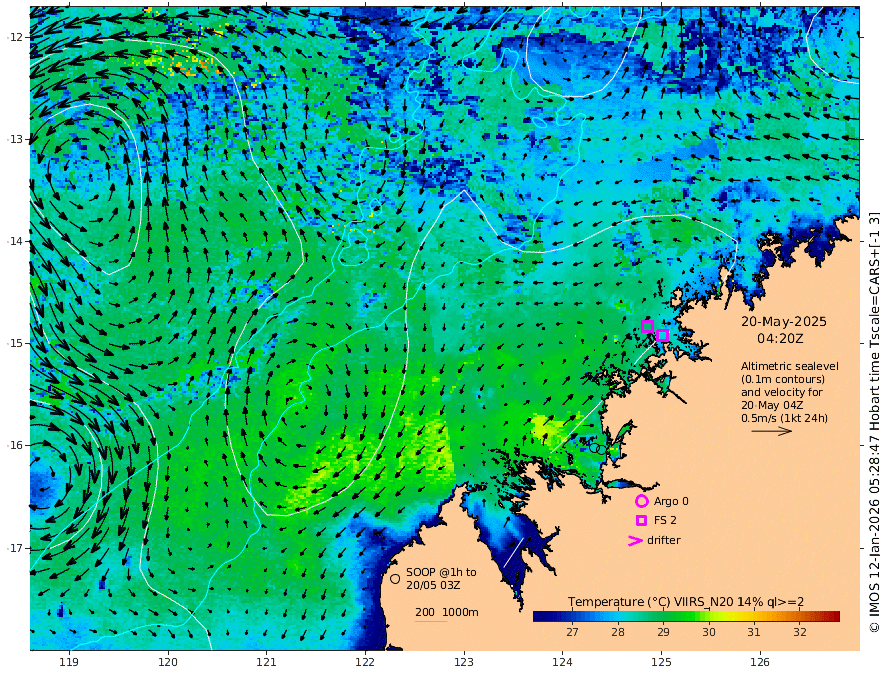Click longitude axis label '123'
This screenshot has width=880, height=680.
[x=464, y=662]
